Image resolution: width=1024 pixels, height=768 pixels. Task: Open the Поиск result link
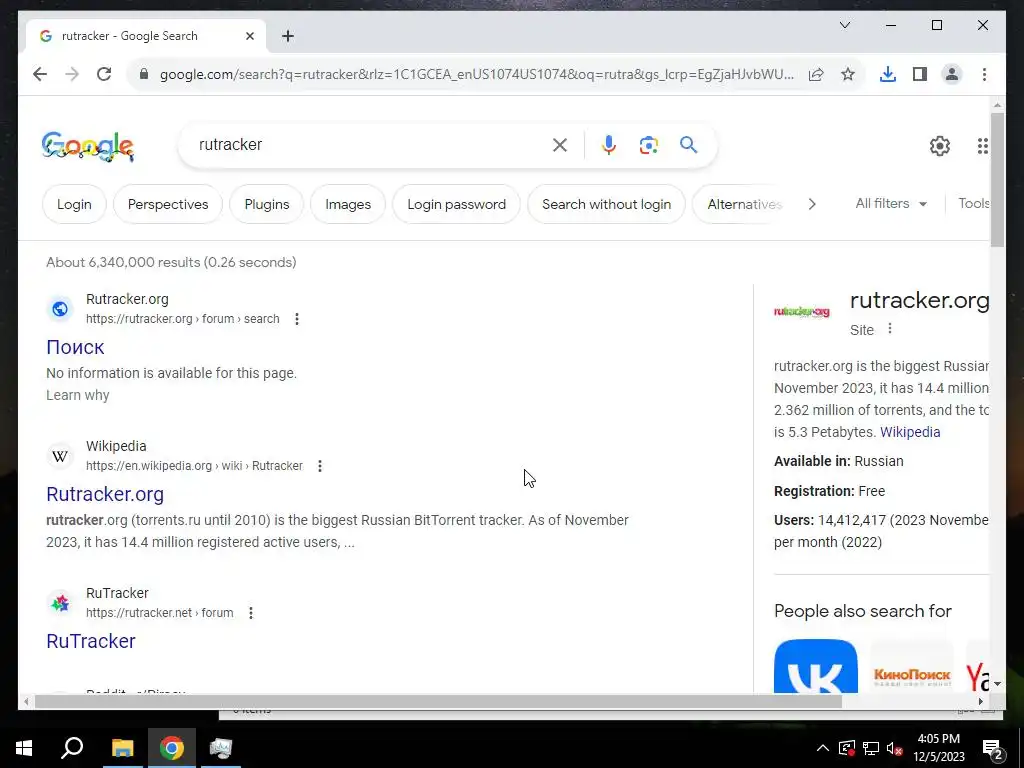point(75,347)
